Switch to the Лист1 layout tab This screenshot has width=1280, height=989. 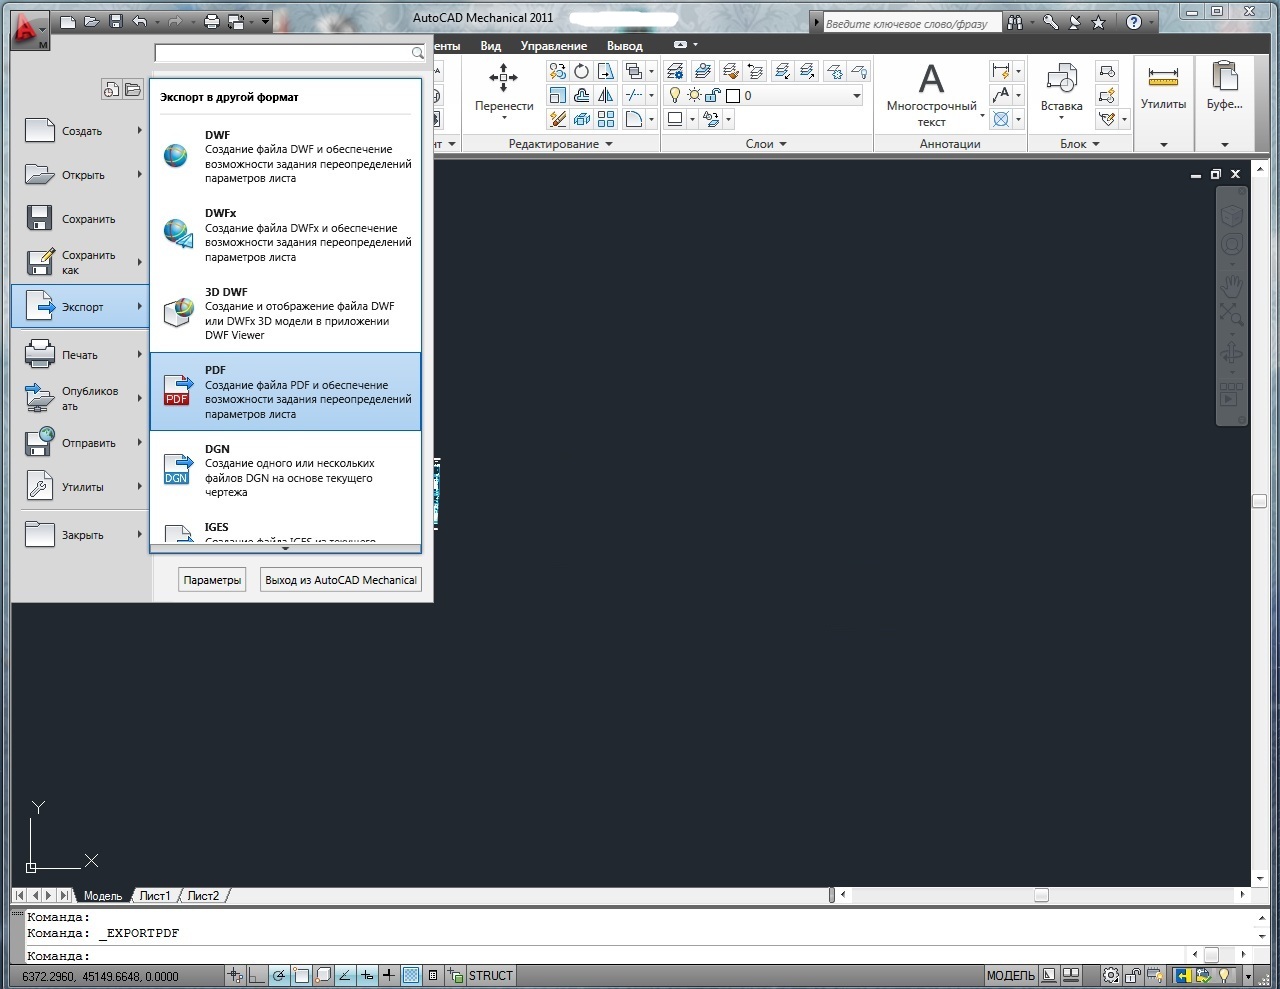pyautogui.click(x=155, y=896)
